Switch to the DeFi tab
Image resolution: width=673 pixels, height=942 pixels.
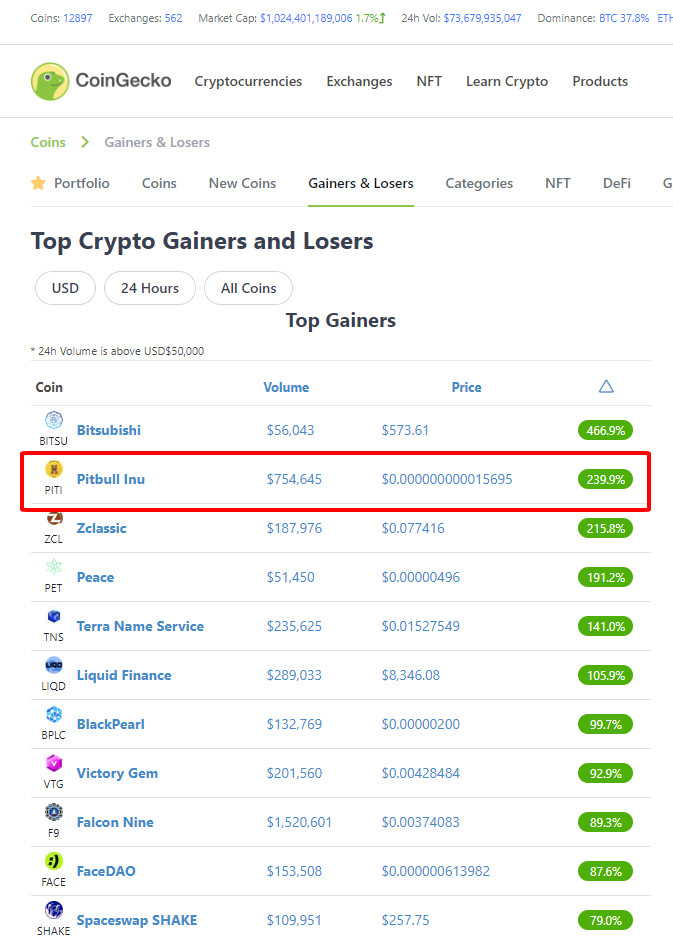point(617,183)
